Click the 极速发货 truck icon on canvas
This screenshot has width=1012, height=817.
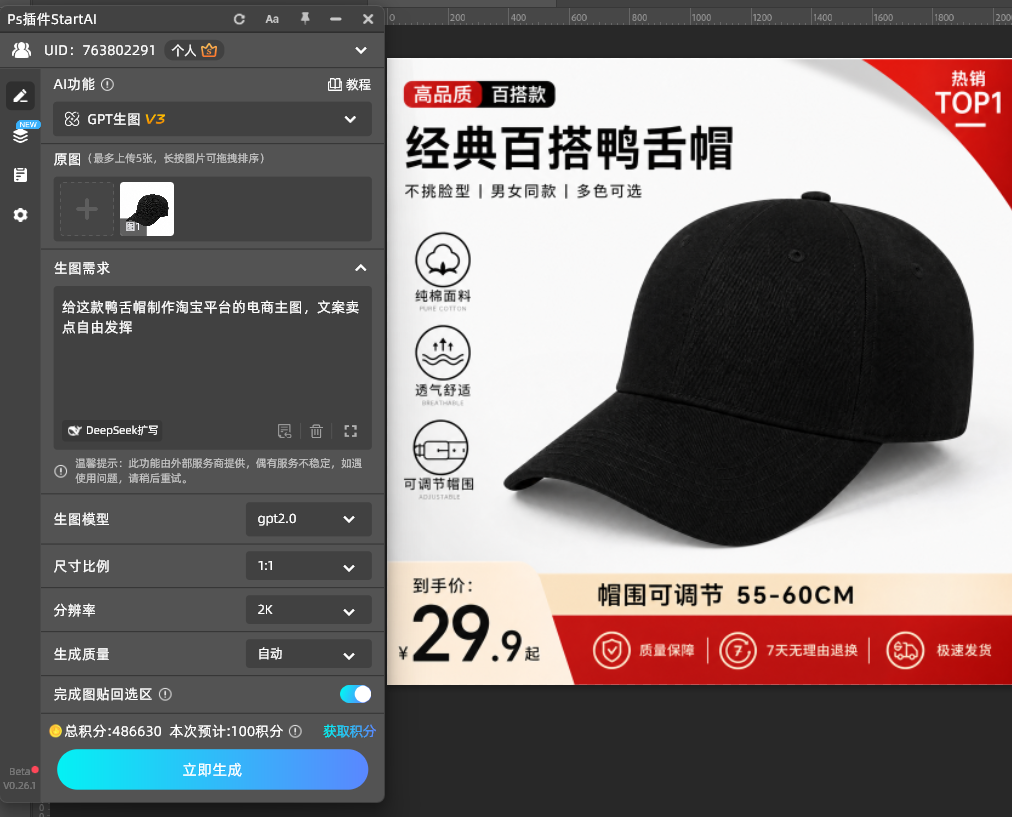tap(905, 651)
